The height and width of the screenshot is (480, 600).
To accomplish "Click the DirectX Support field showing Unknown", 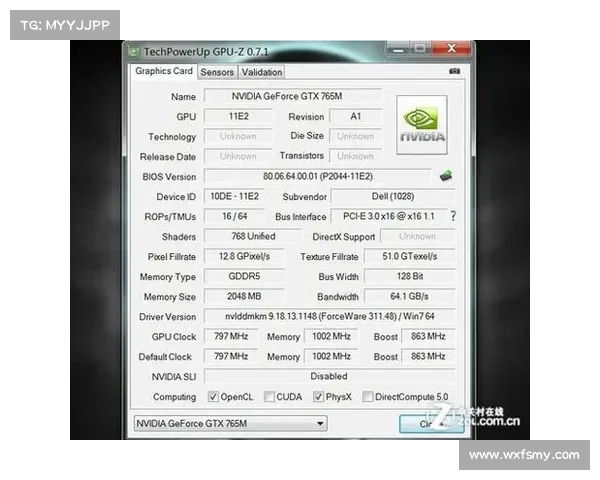I will pyautogui.click(x=417, y=236).
